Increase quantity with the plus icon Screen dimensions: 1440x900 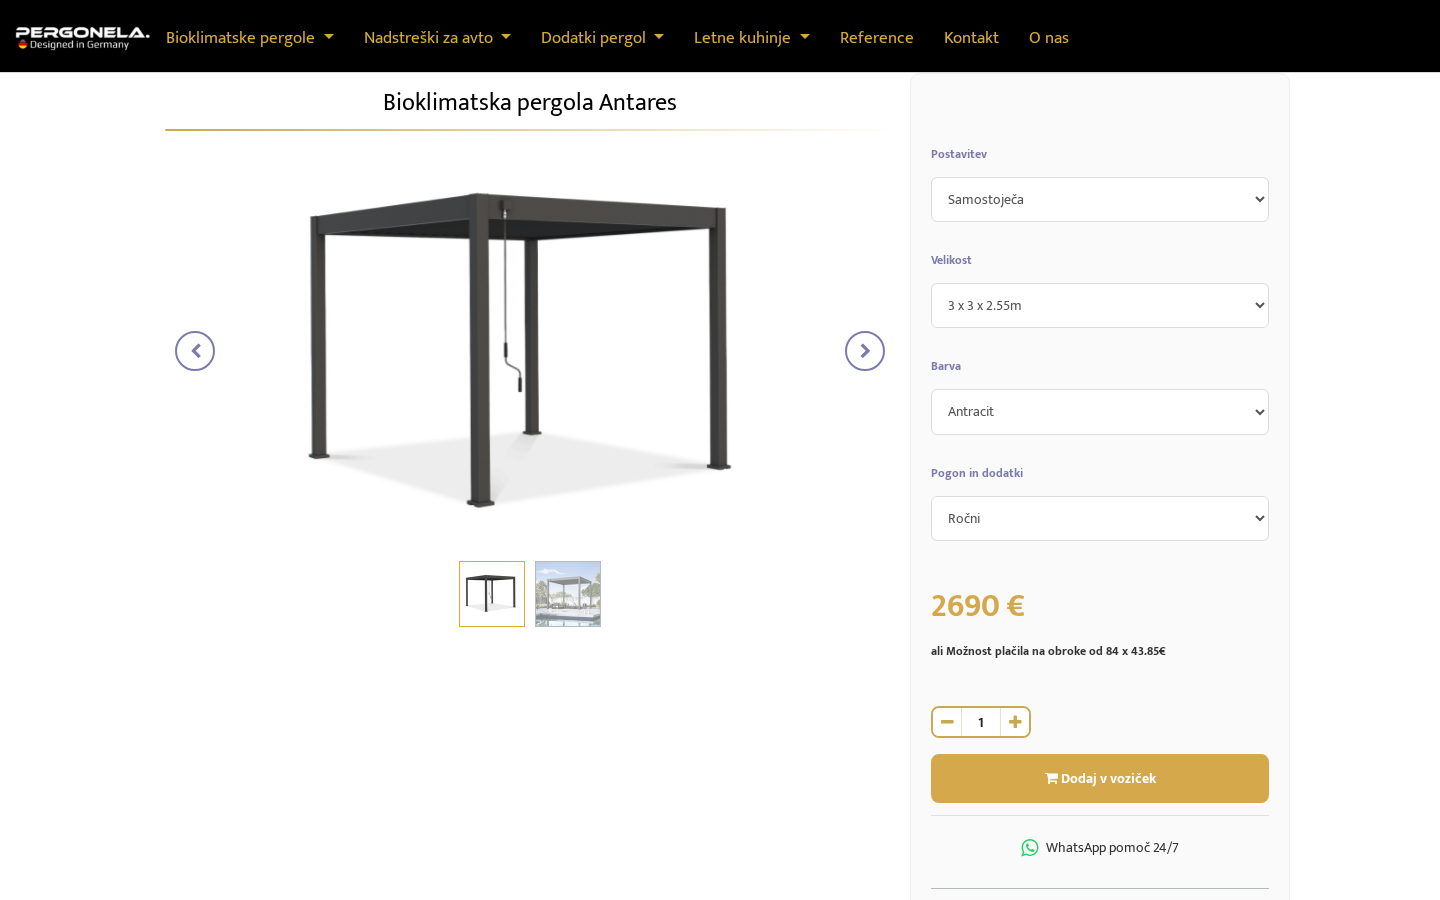click(1015, 722)
